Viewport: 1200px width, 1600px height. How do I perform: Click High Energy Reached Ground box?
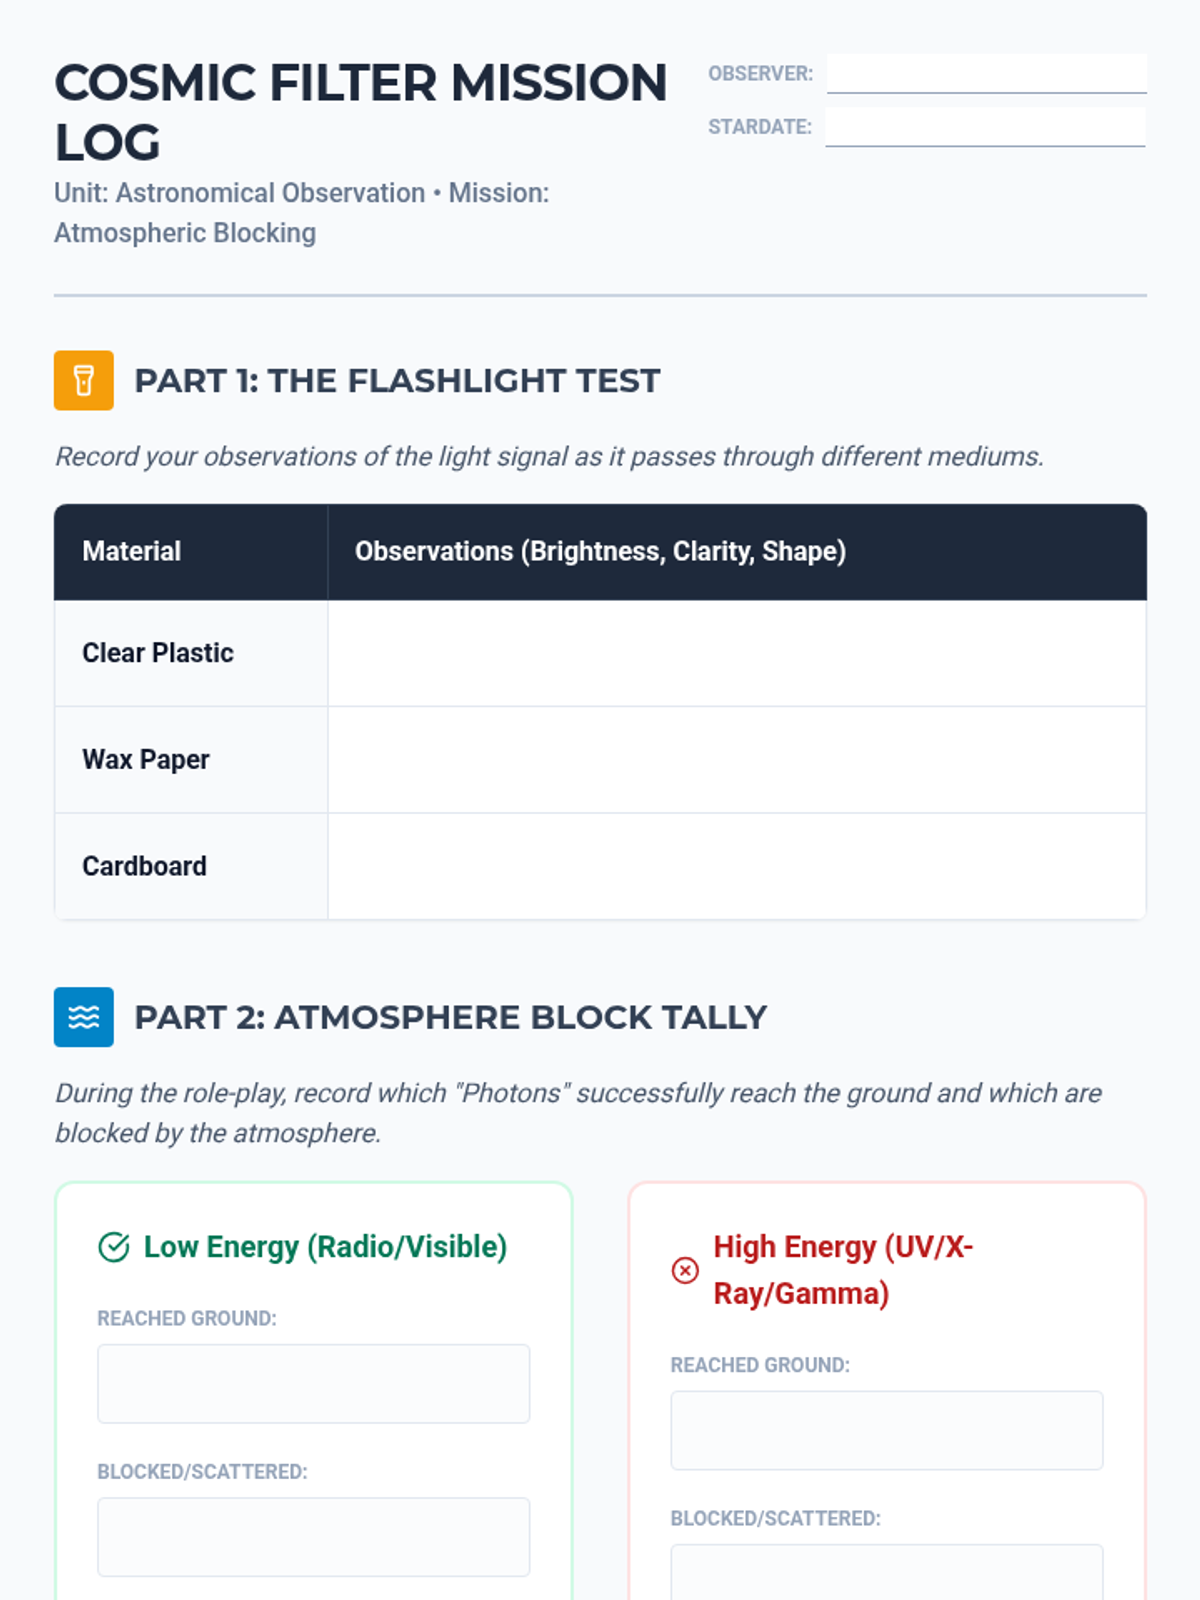[x=887, y=1431]
